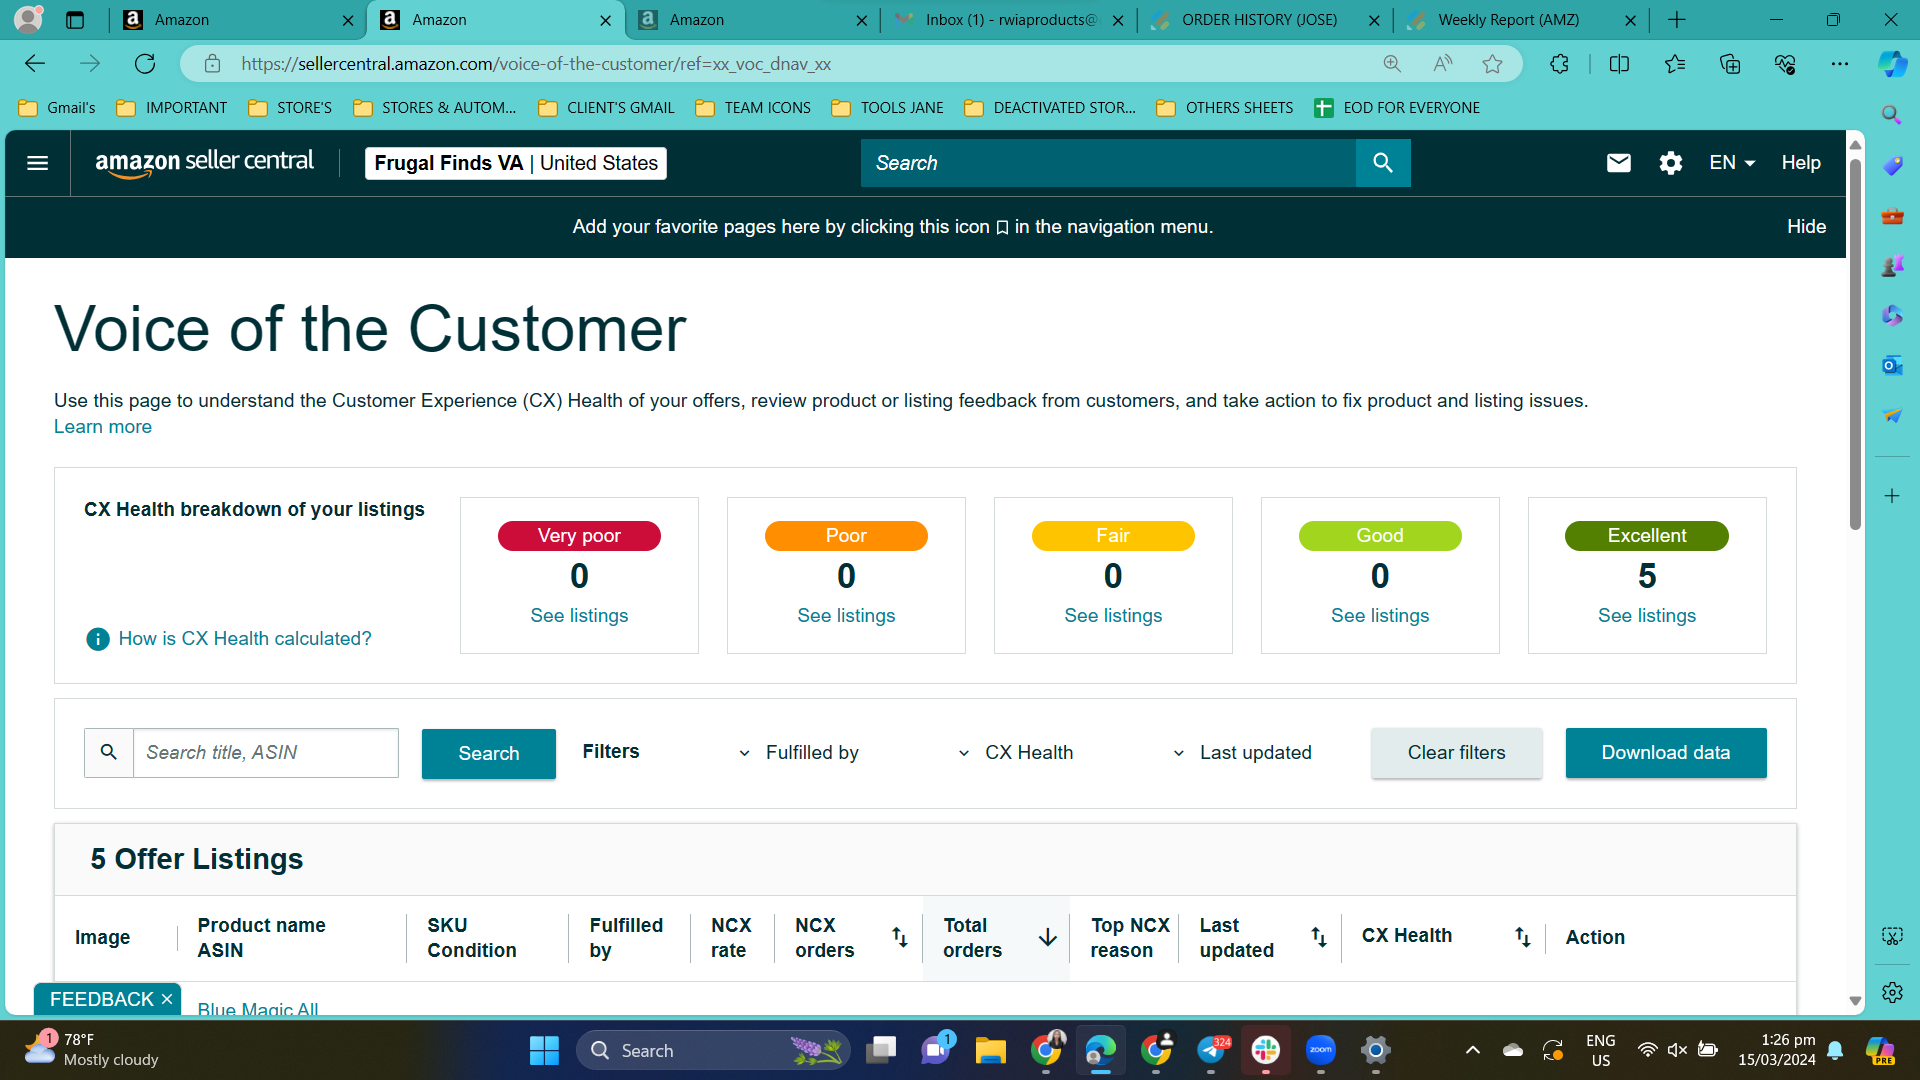
Task: Switch to Weekly Report (AMZ) tab
Action: pos(1522,20)
